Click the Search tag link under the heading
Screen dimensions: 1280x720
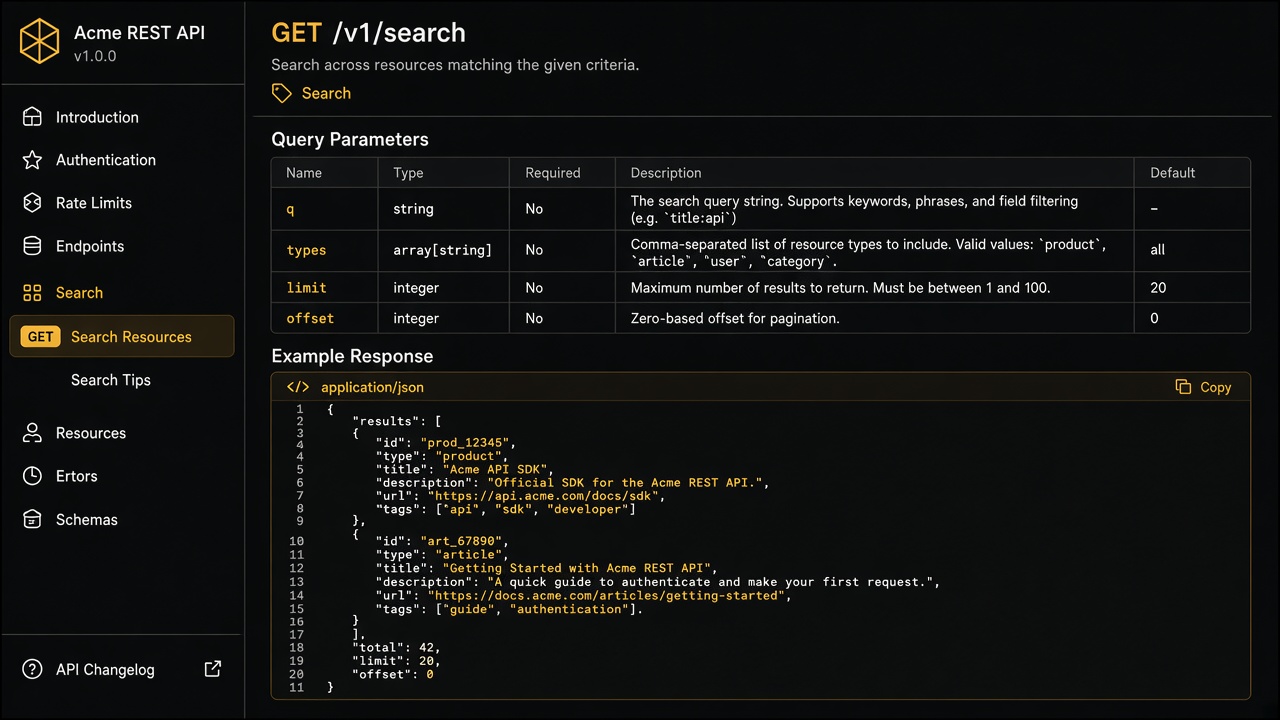click(326, 93)
